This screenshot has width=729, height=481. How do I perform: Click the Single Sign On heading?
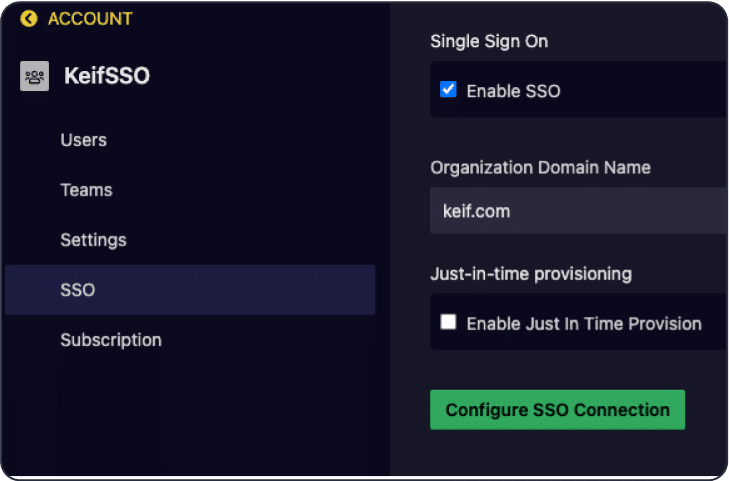(489, 41)
